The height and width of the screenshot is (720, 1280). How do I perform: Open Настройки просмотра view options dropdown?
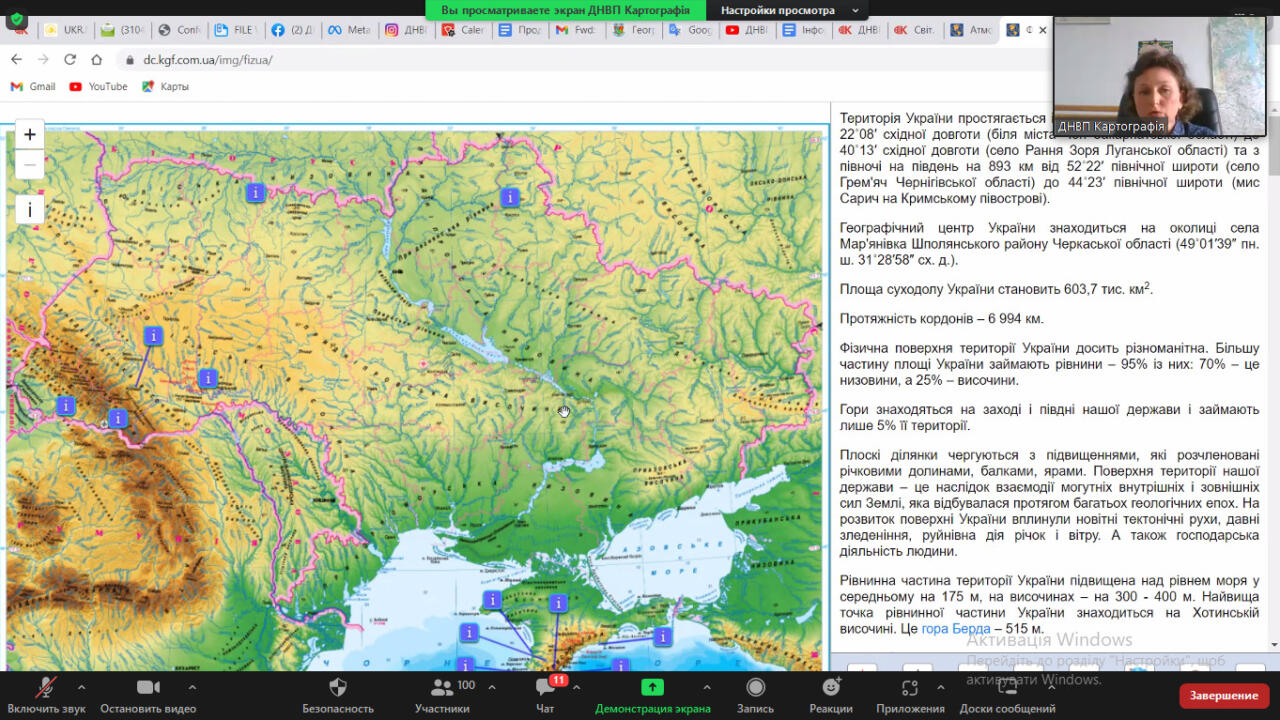coord(789,10)
